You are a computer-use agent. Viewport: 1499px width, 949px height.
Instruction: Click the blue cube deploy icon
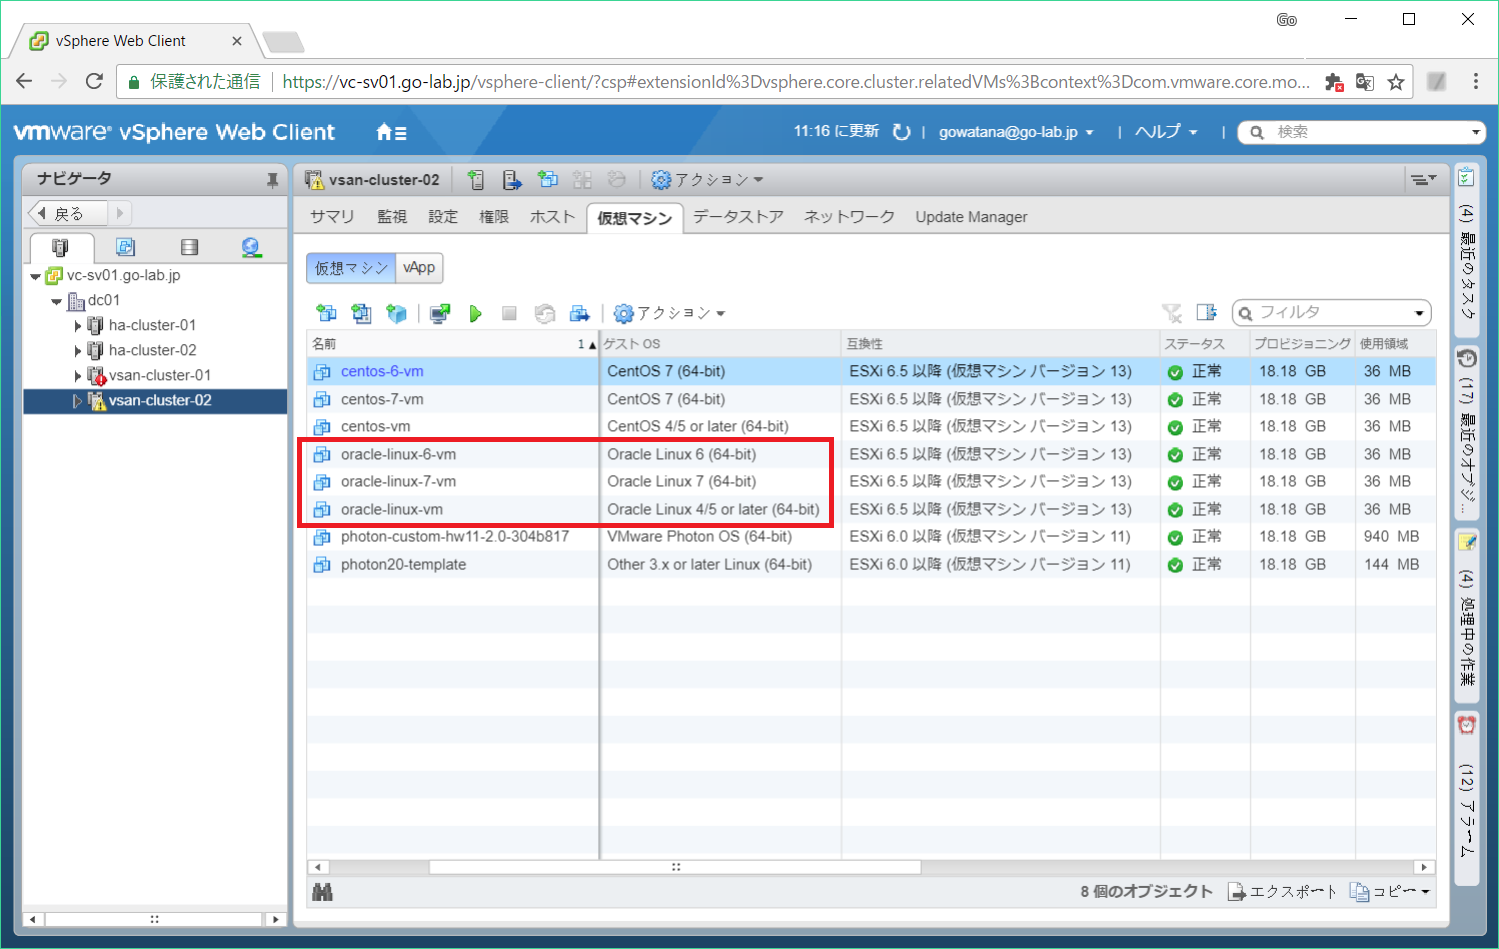(397, 314)
